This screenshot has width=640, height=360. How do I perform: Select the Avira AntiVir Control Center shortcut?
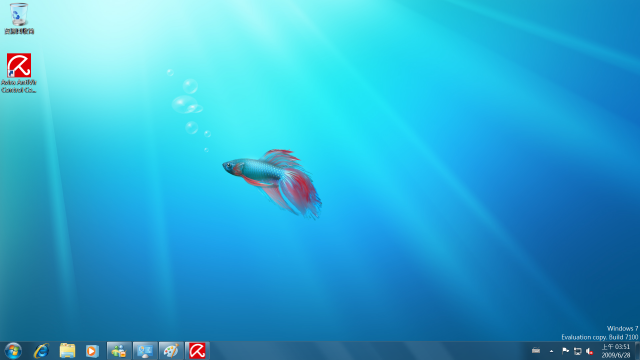[19, 73]
